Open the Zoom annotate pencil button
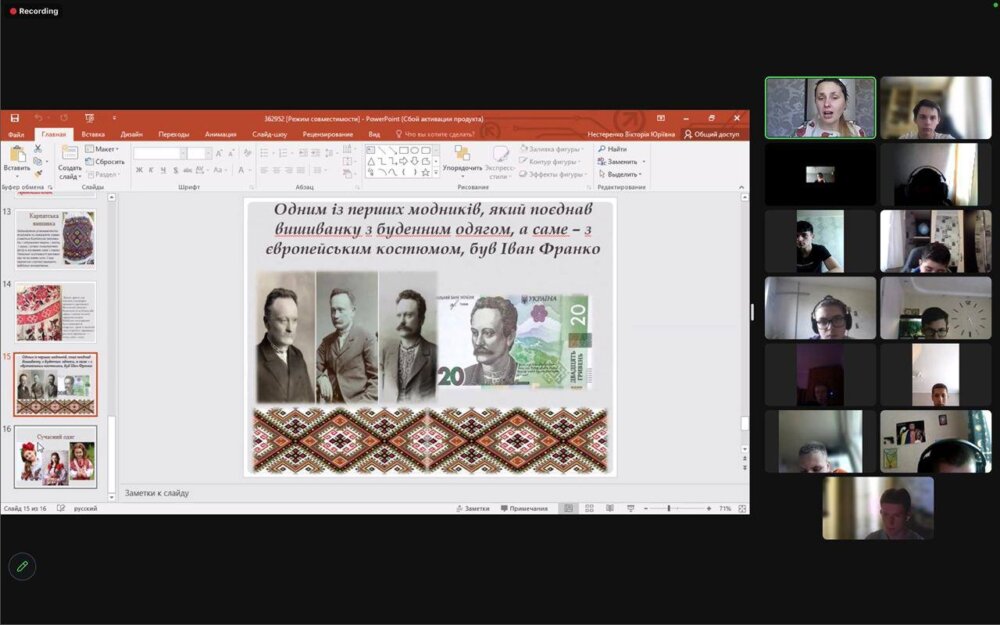Image resolution: width=1000 pixels, height=625 pixels. pos(22,566)
